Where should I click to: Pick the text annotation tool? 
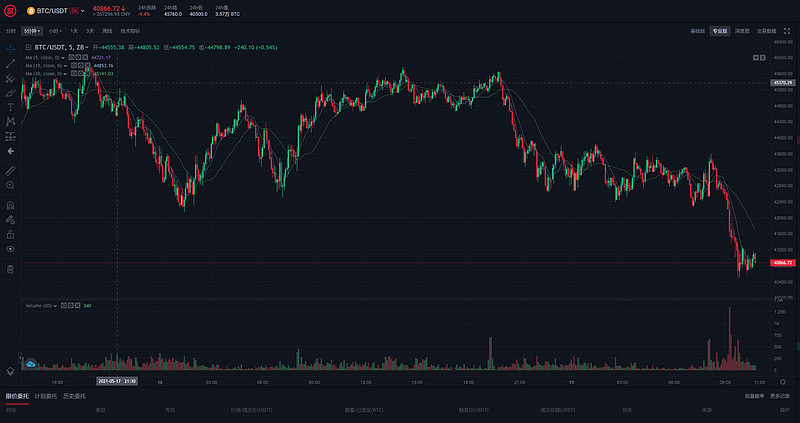pos(10,106)
